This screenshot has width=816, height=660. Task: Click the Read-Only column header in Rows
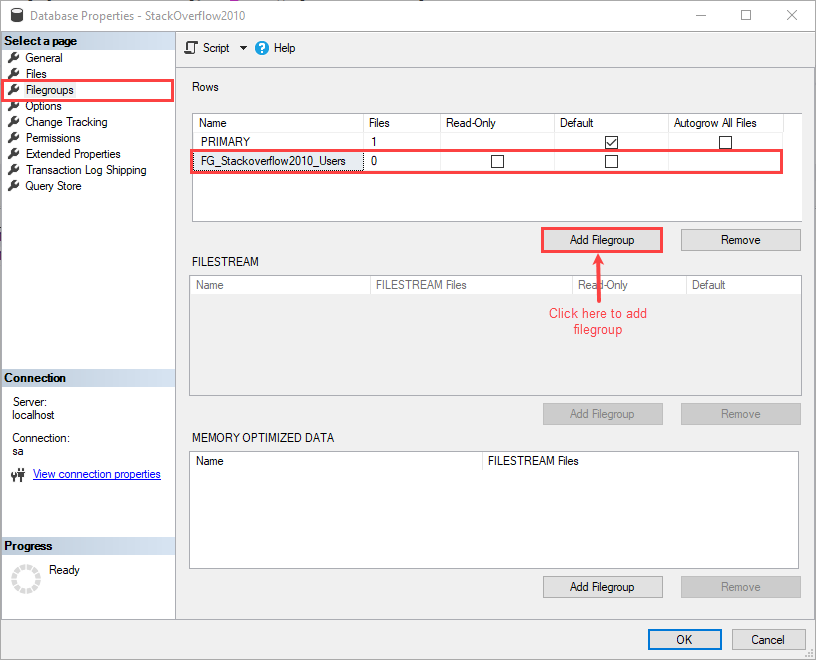(498, 123)
